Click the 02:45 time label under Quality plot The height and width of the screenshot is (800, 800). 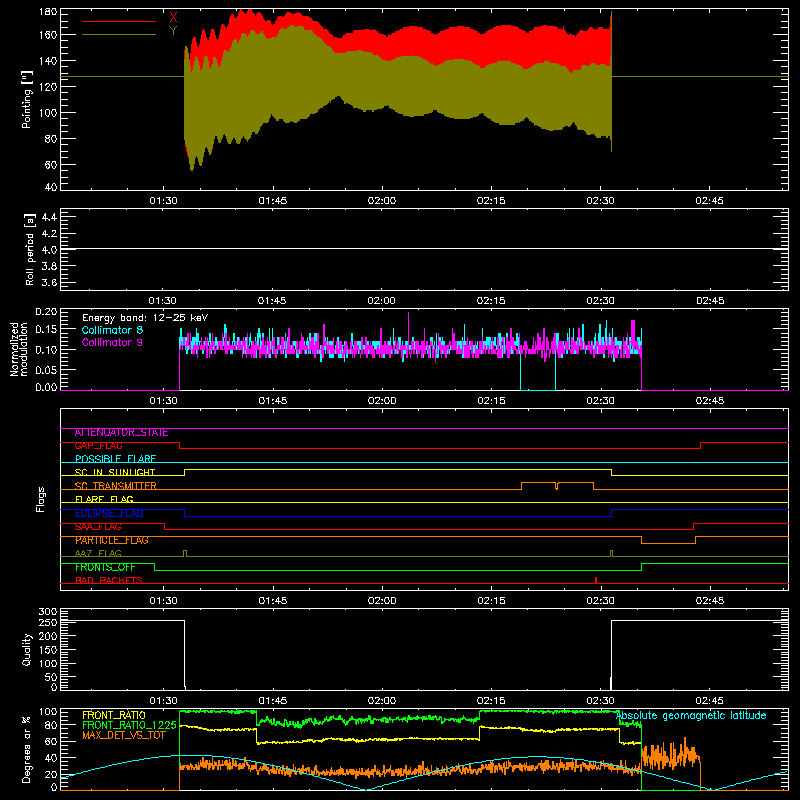tap(709, 701)
